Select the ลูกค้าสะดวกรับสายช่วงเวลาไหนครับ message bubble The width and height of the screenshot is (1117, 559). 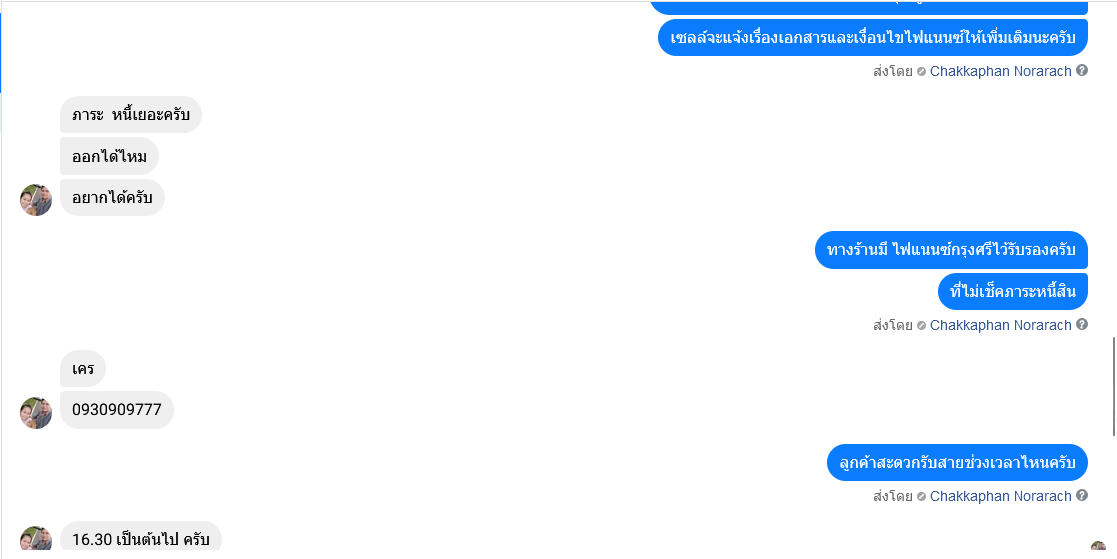(957, 463)
